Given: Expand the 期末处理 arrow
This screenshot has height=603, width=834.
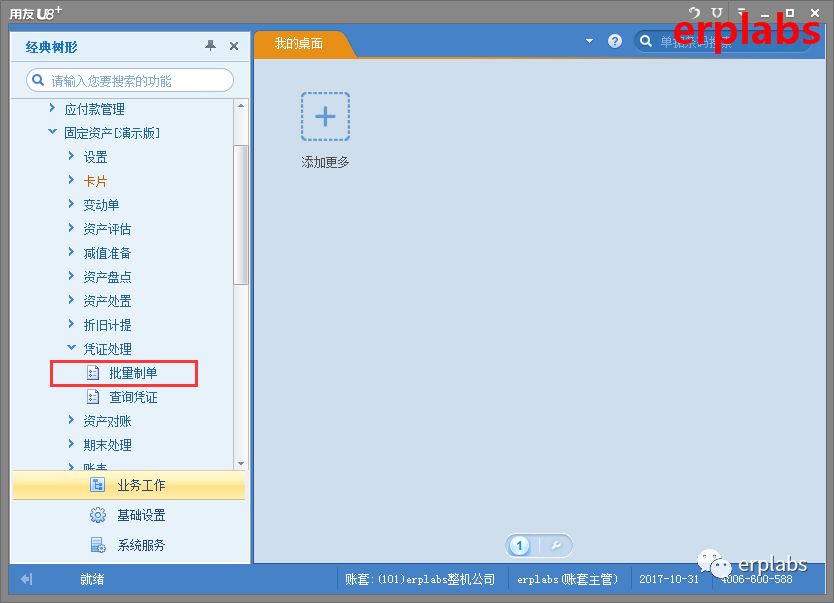Looking at the screenshot, I should (71, 444).
